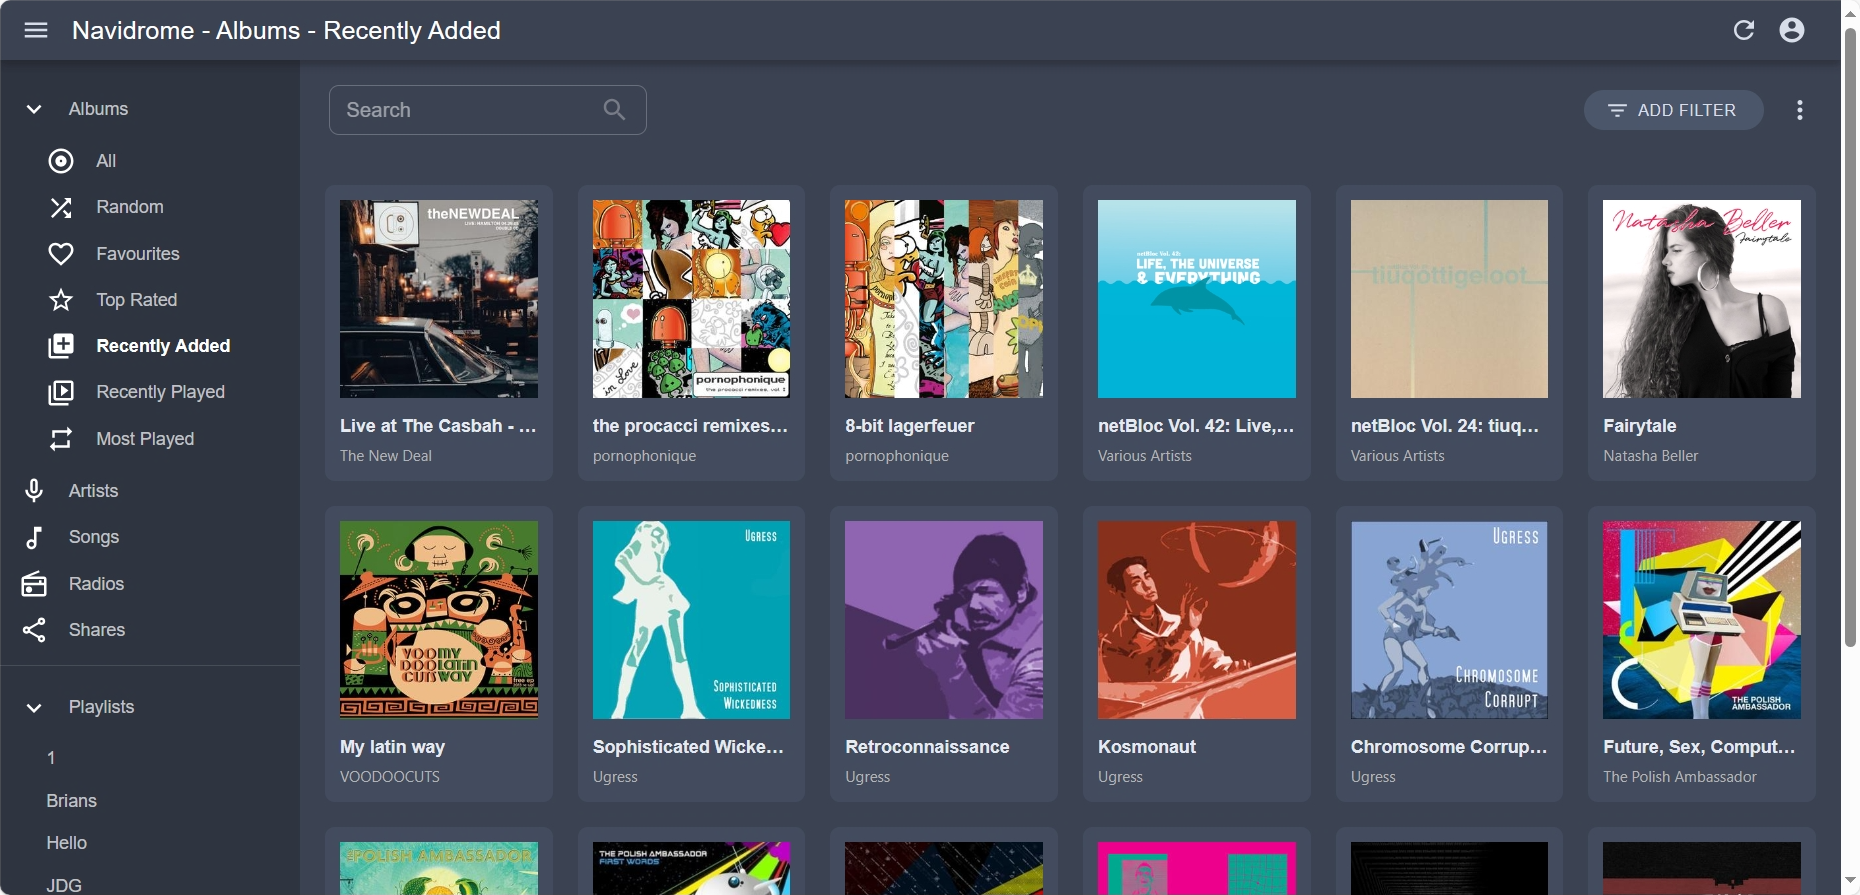Click the ADD FILTER button
The height and width of the screenshot is (895, 1860).
(1673, 110)
